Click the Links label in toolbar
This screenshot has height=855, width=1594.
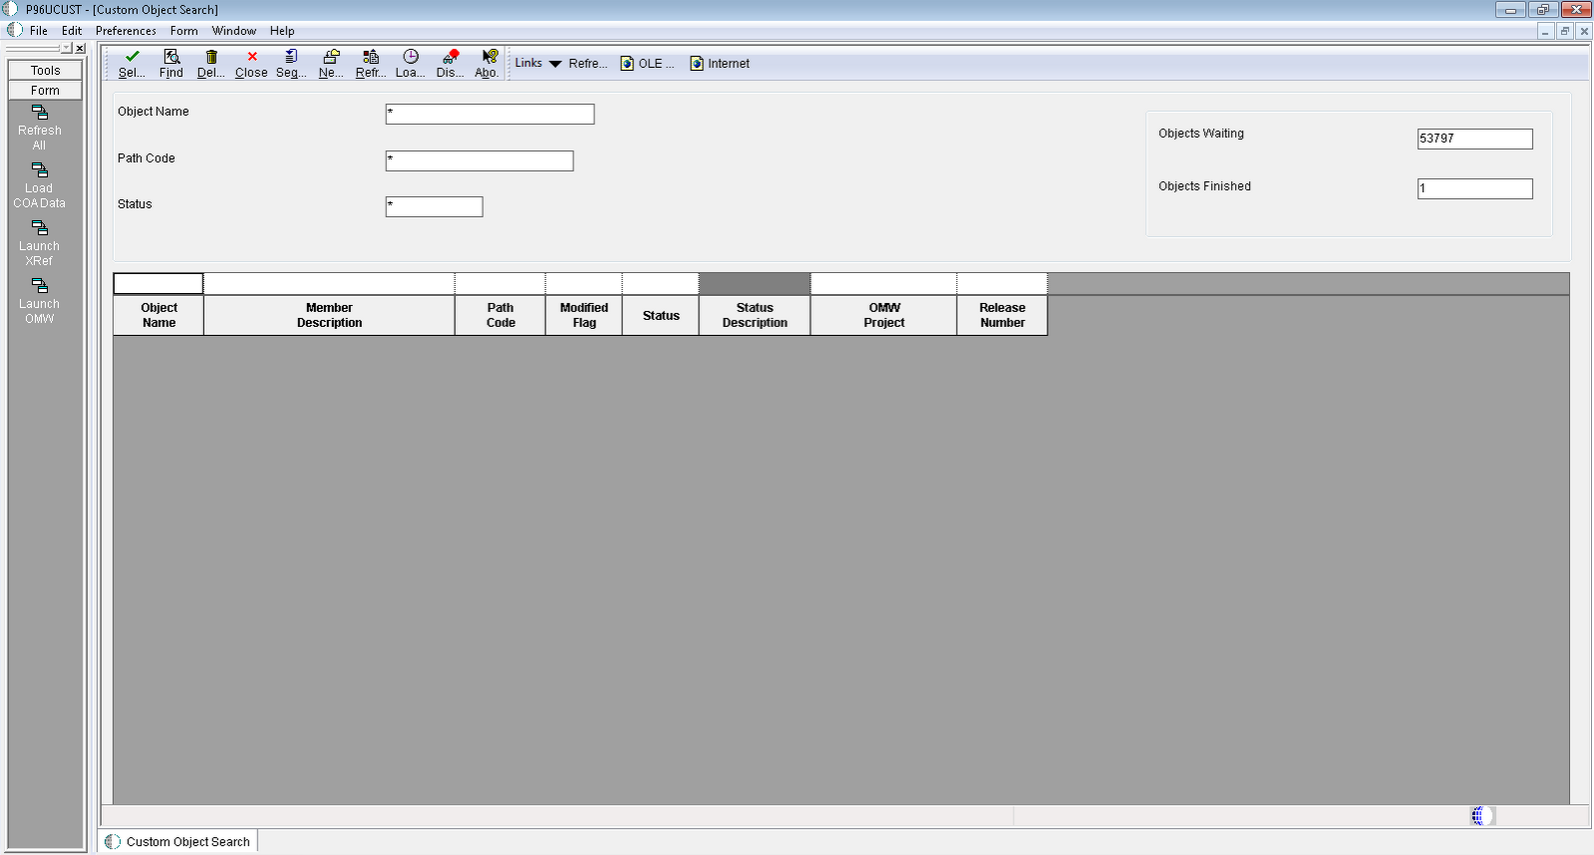[x=528, y=63]
